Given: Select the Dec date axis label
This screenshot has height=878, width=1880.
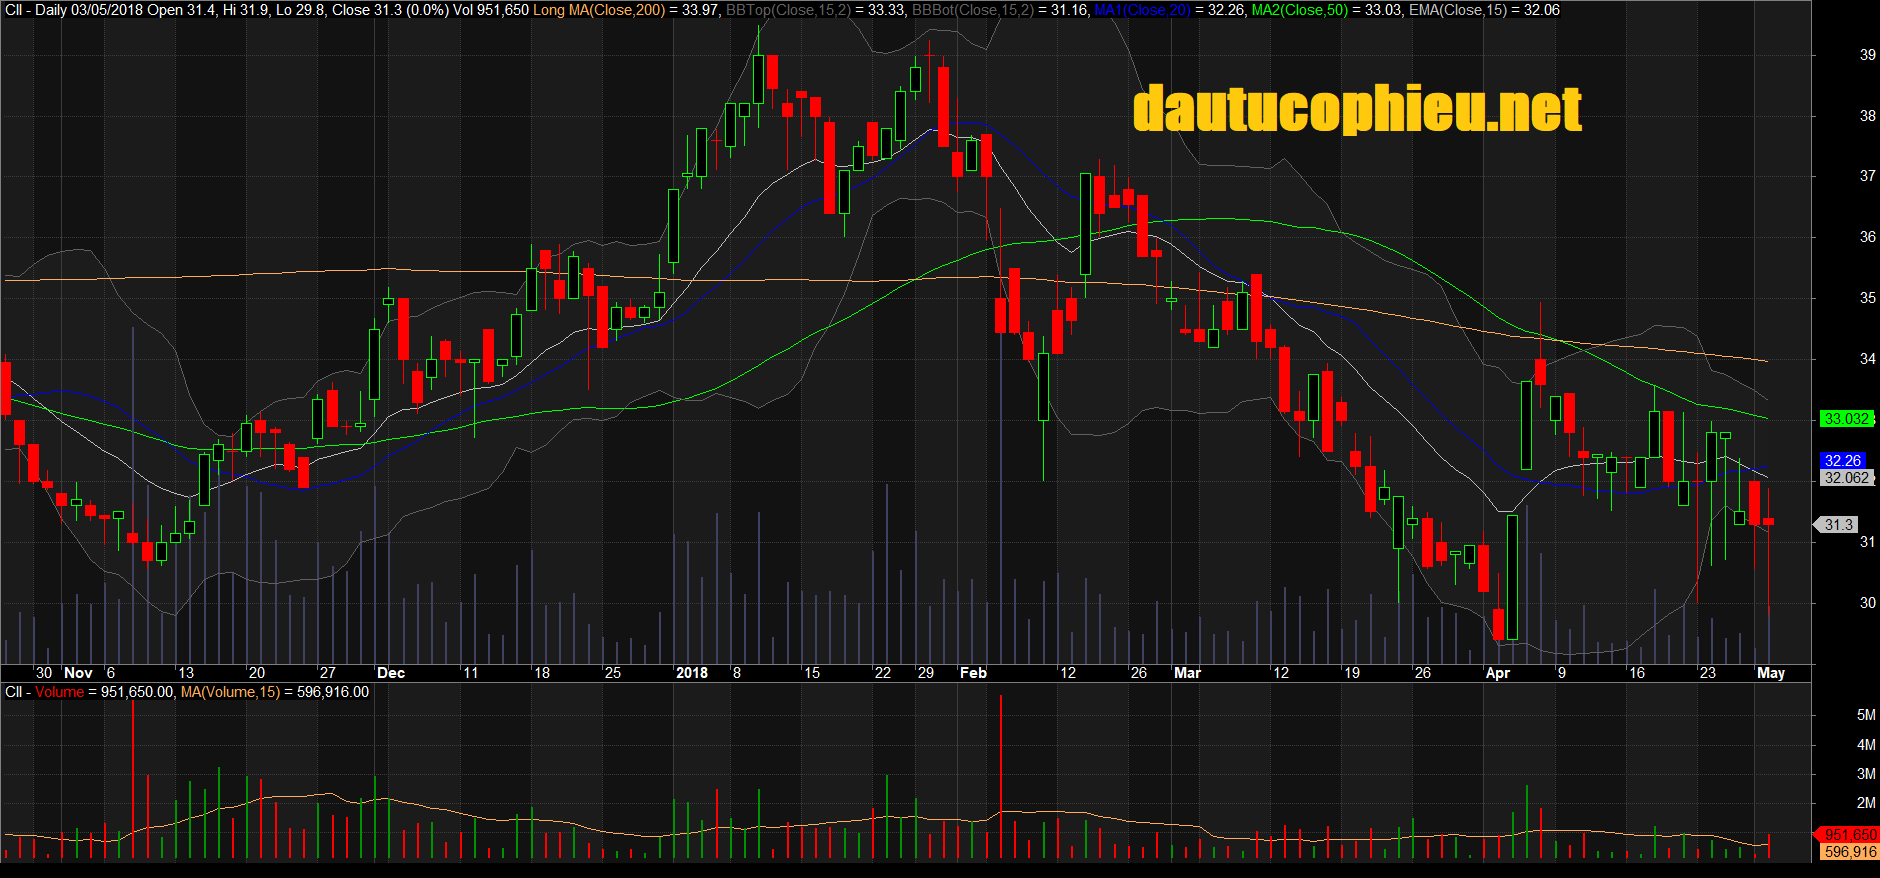Looking at the screenshot, I should pyautogui.click(x=391, y=673).
